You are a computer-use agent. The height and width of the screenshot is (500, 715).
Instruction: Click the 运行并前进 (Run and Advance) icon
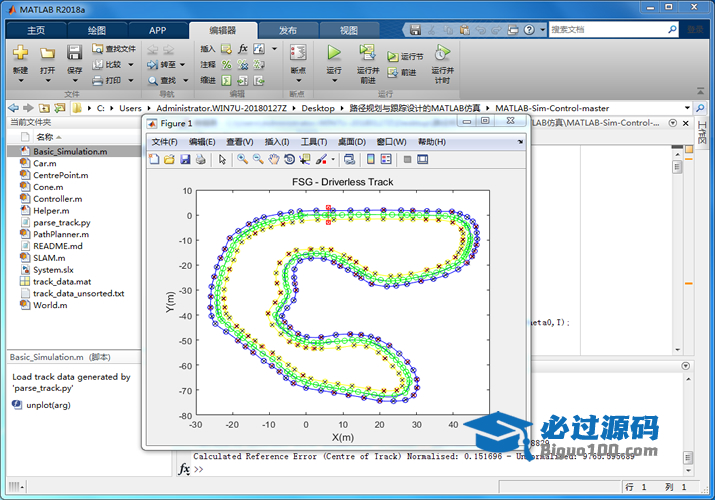click(x=368, y=52)
